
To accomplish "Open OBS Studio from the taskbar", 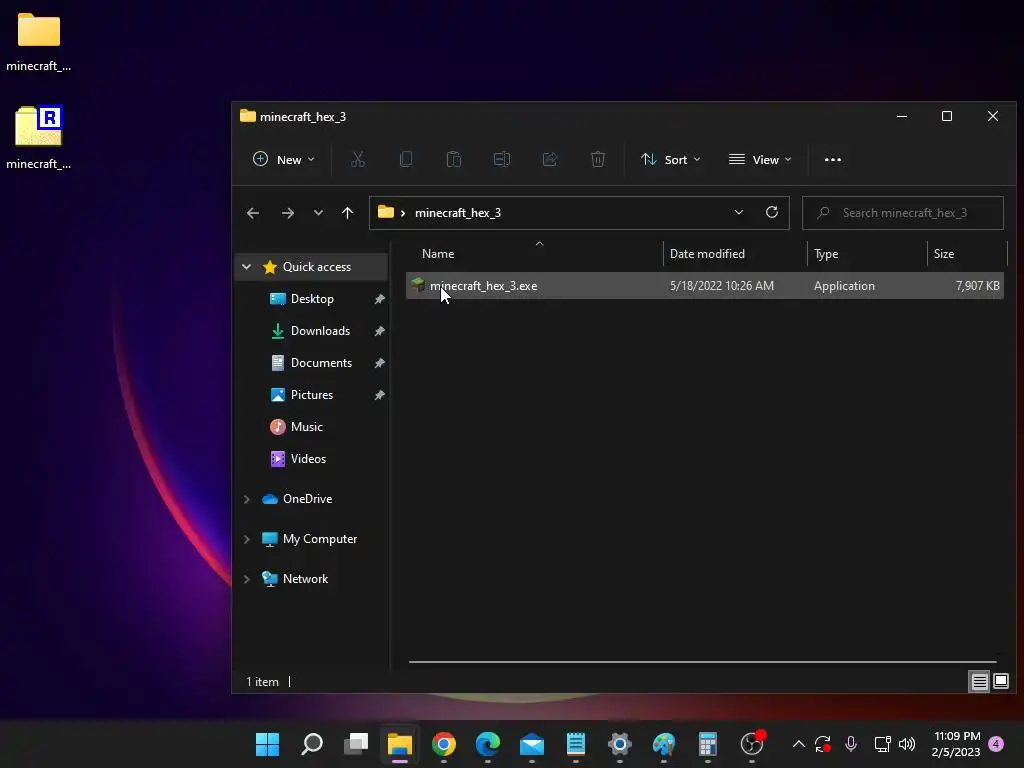I will click(752, 744).
